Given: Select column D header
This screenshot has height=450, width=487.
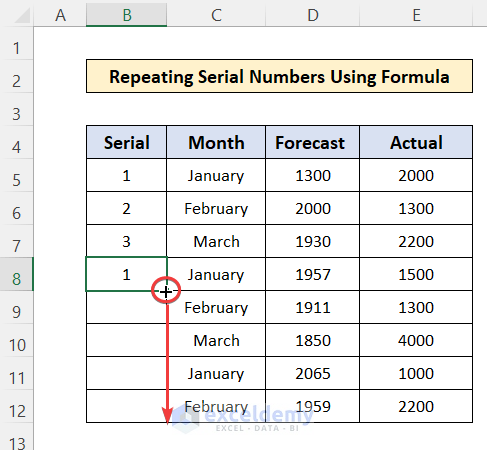Looking at the screenshot, I should pyautogui.click(x=312, y=15).
